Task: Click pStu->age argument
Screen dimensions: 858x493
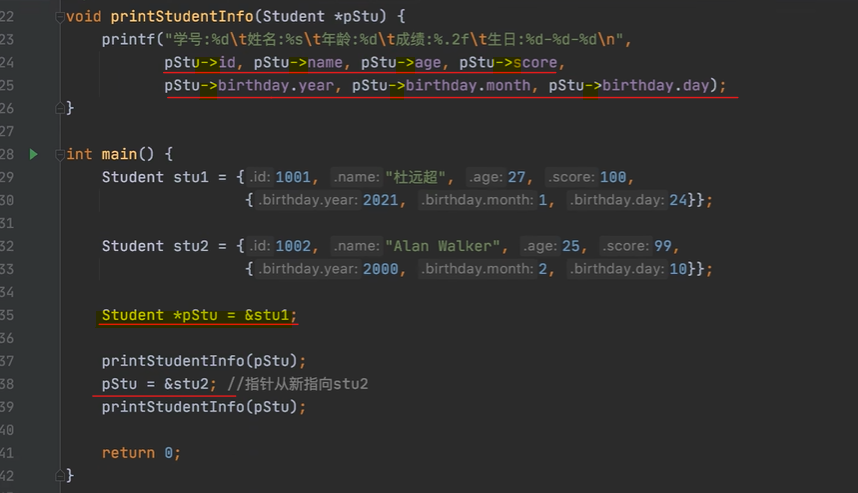Action: pos(401,62)
